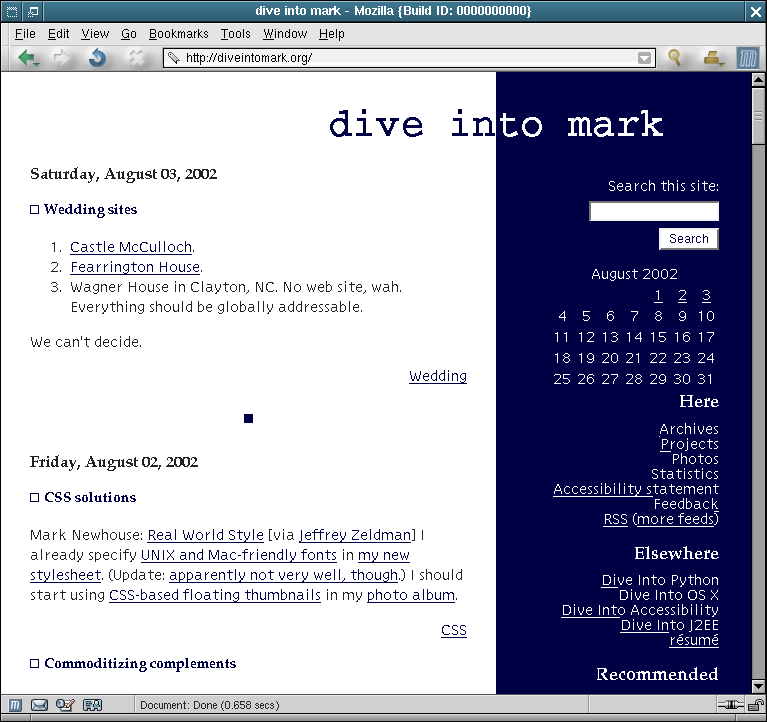Open the Dive Into J2EE link
Image resolution: width=767 pixels, height=722 pixels.
[x=670, y=625]
